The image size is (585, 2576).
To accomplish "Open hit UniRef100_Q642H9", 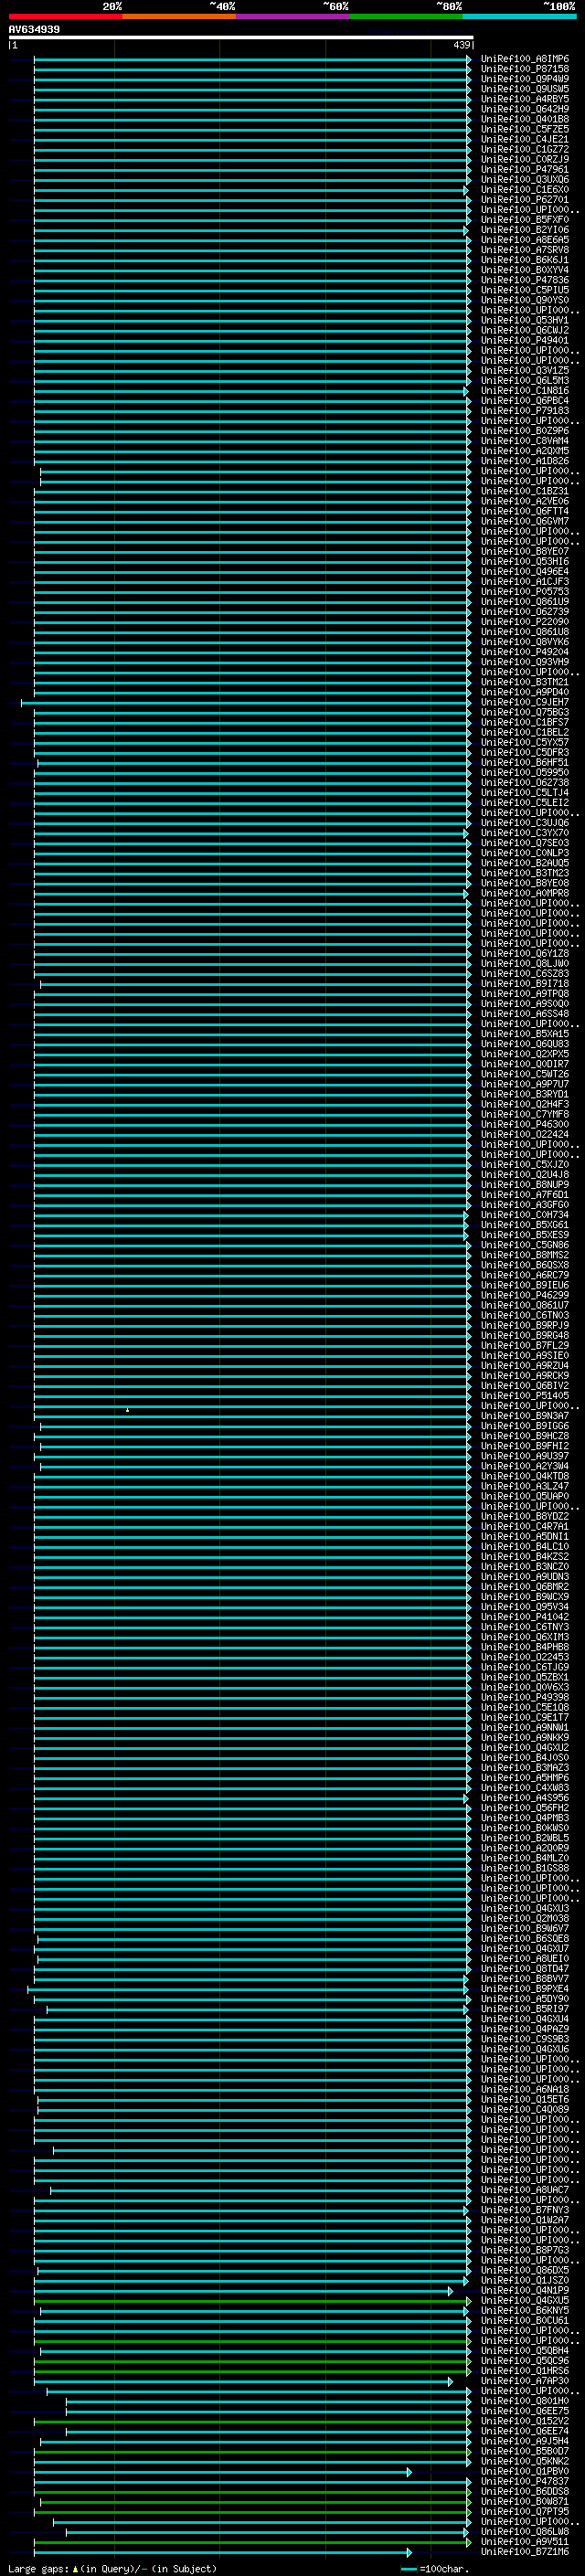I will click(524, 109).
